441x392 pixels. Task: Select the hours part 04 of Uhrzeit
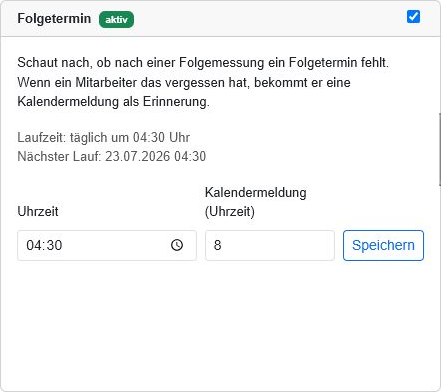[33, 245]
